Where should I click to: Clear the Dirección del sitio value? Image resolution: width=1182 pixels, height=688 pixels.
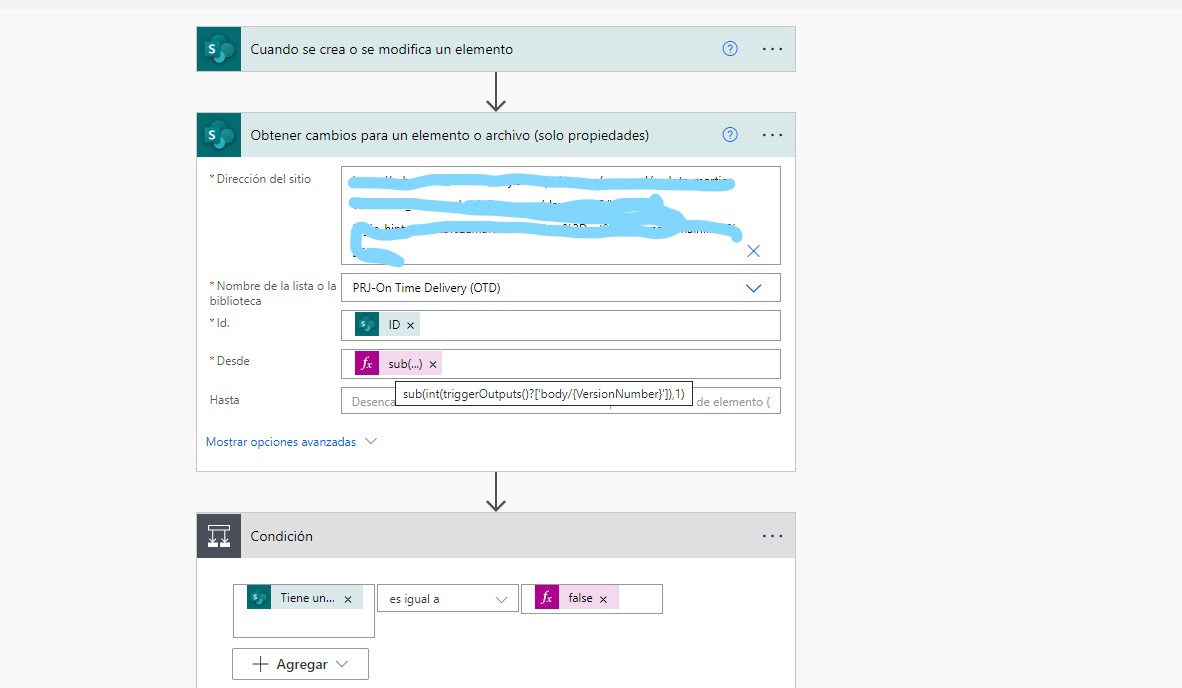point(753,251)
